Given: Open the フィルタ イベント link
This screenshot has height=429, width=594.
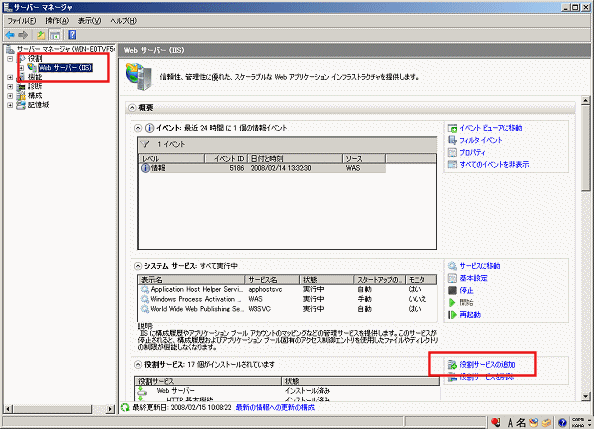Looking at the screenshot, I should tap(481, 140).
